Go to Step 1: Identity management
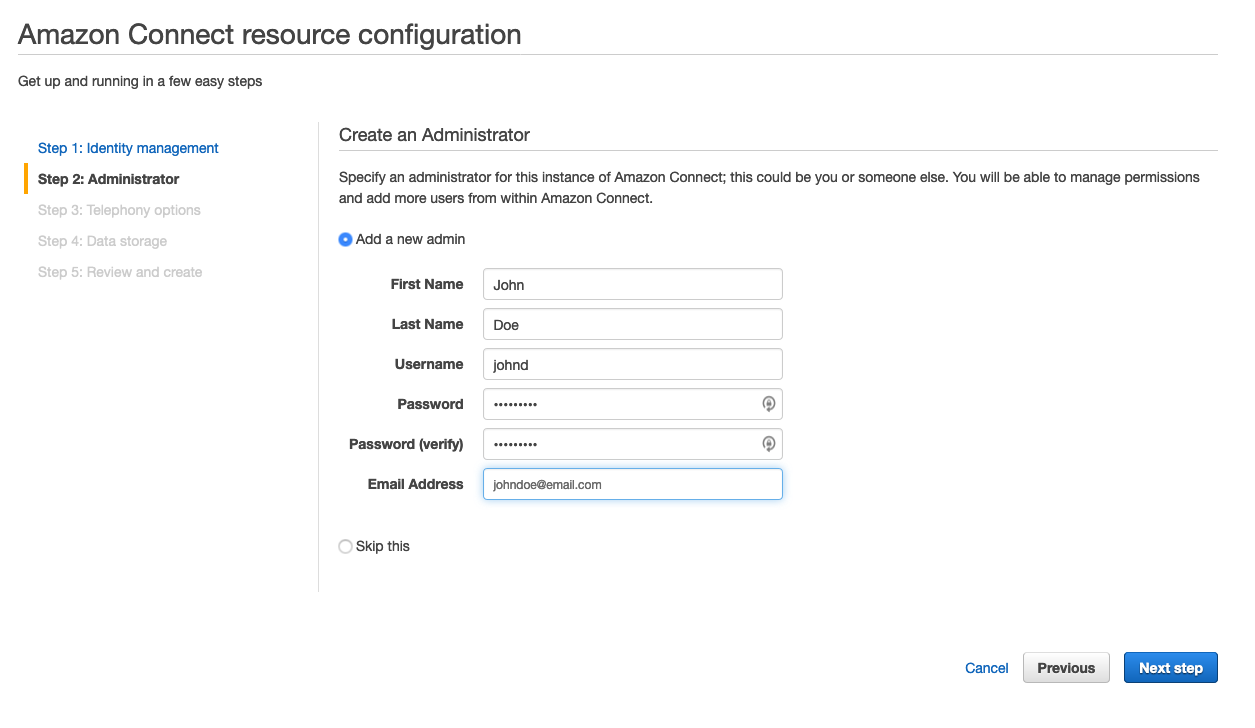Image resolution: width=1255 pixels, height=728 pixels. [128, 148]
